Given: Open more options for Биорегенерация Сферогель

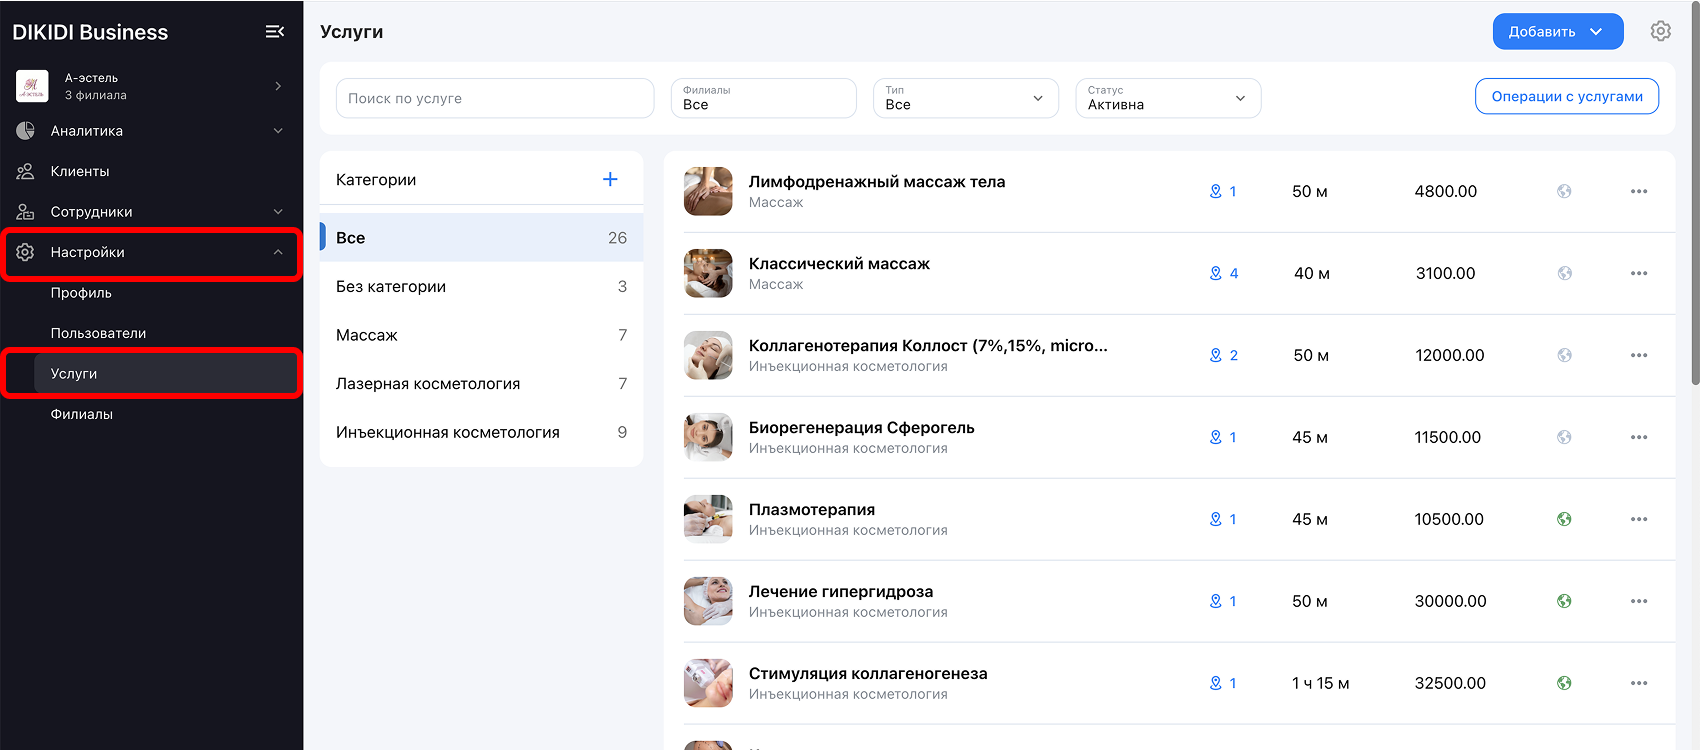Looking at the screenshot, I should click(x=1639, y=437).
